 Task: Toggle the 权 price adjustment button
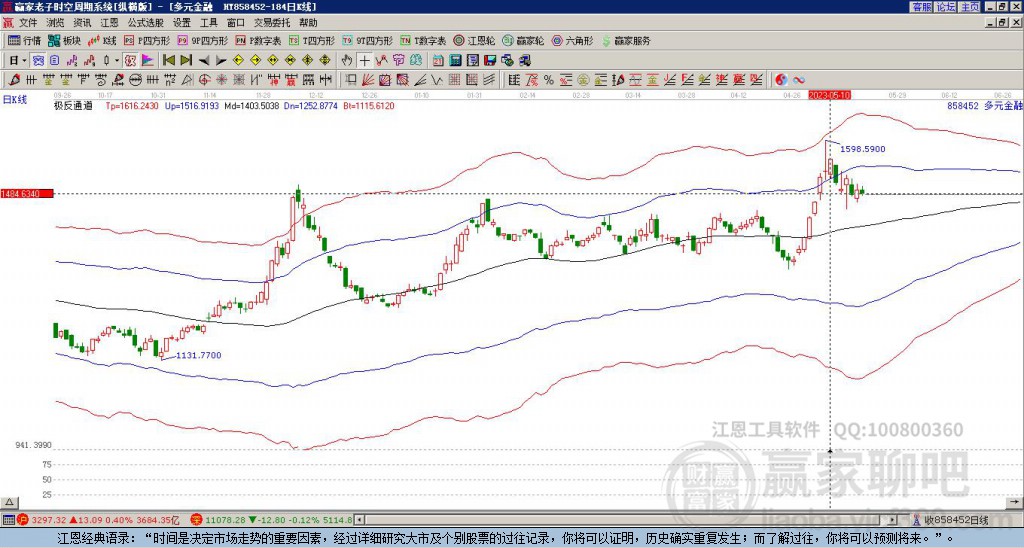coord(130,60)
